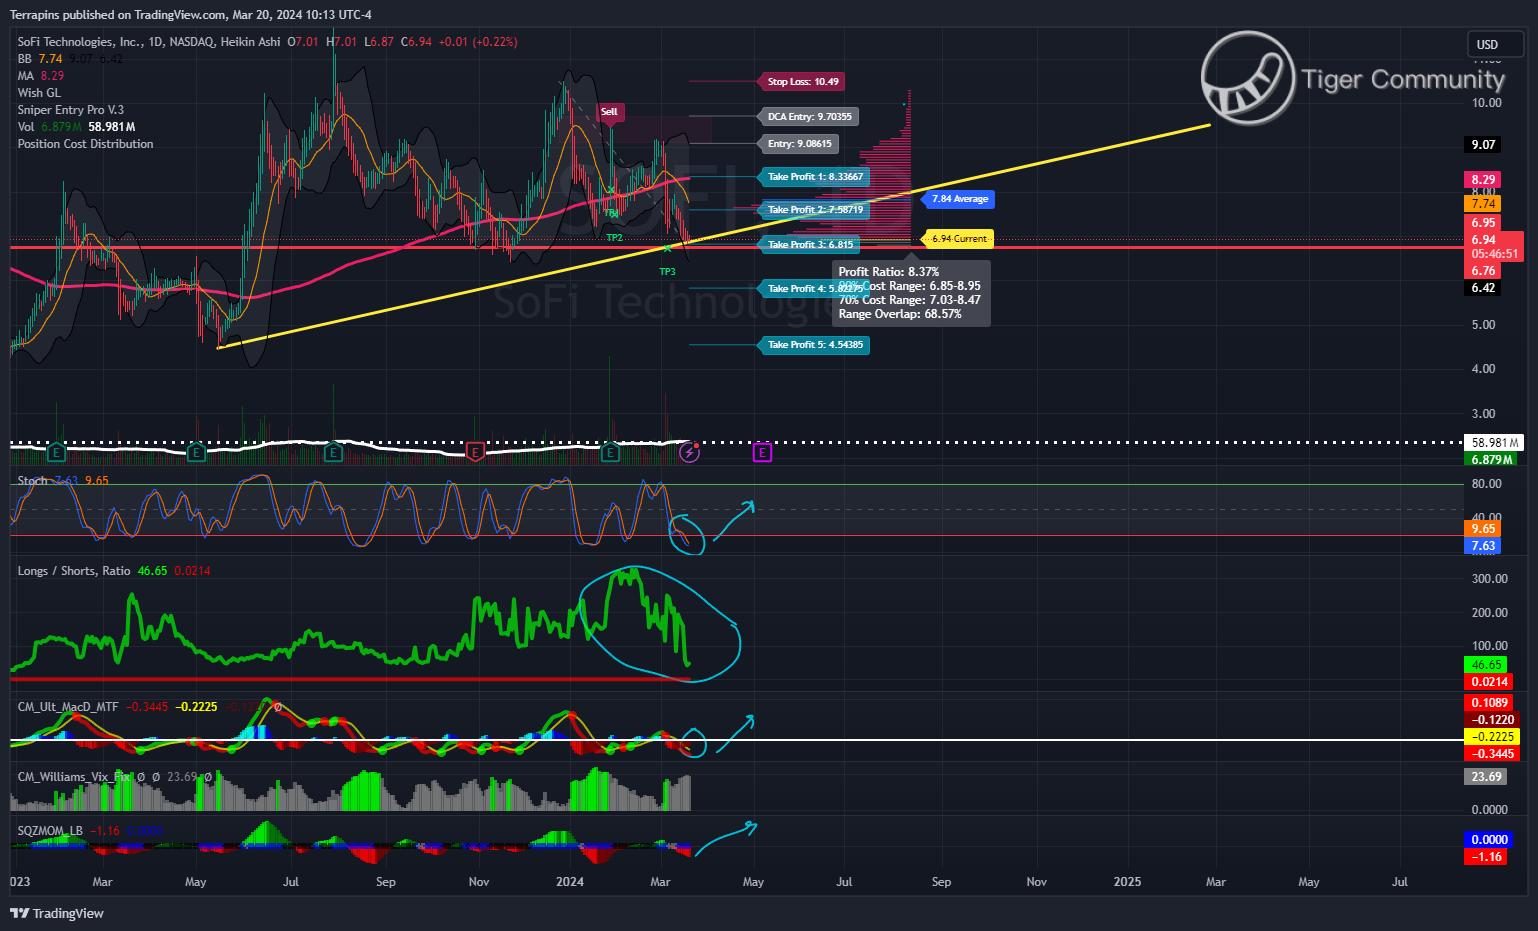Viewport: 1538px width, 931px height.
Task: Click the 9.07 price axis label
Action: (x=1484, y=145)
